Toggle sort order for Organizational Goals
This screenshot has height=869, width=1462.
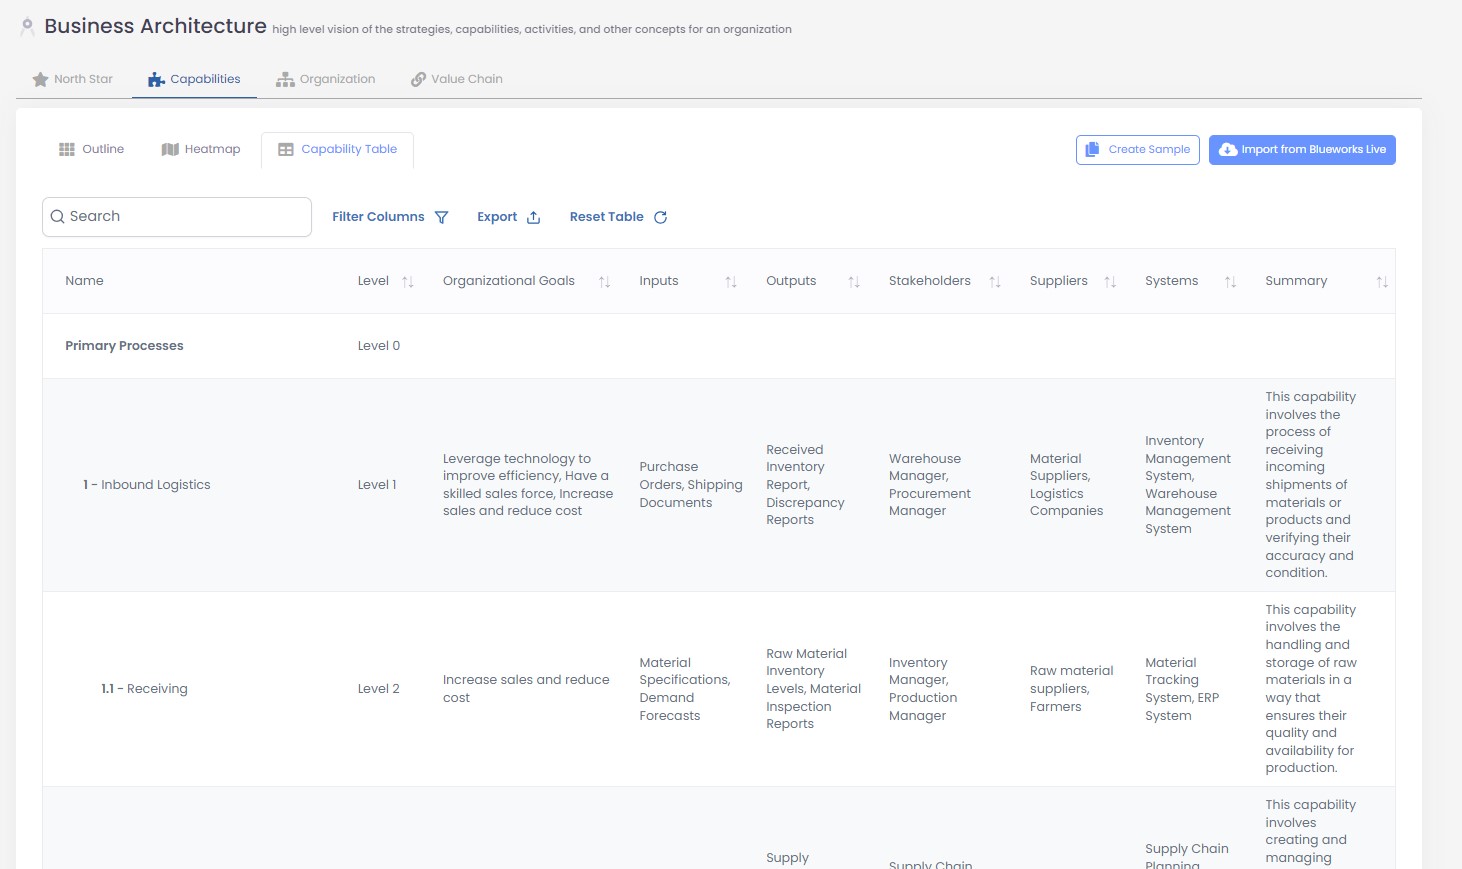604,281
